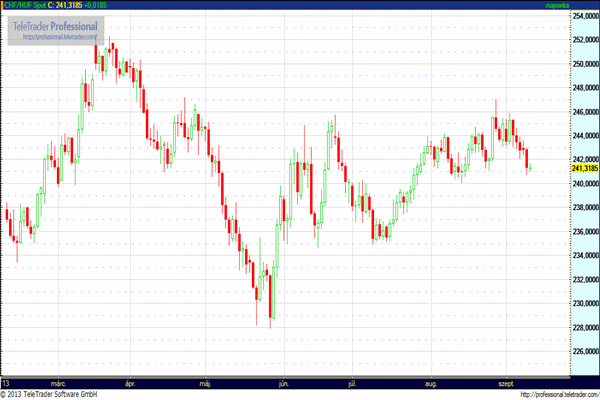Select the aug. month marker on timeline
The height and width of the screenshot is (400, 600).
coord(431,384)
